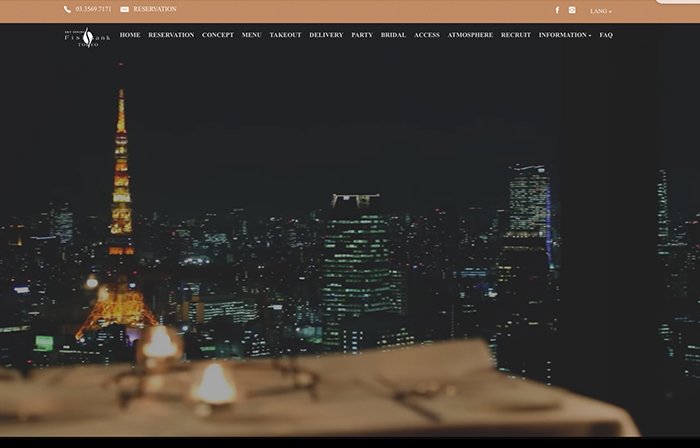Navigate to the TAKEOUT page
The image size is (700, 448).
point(285,35)
